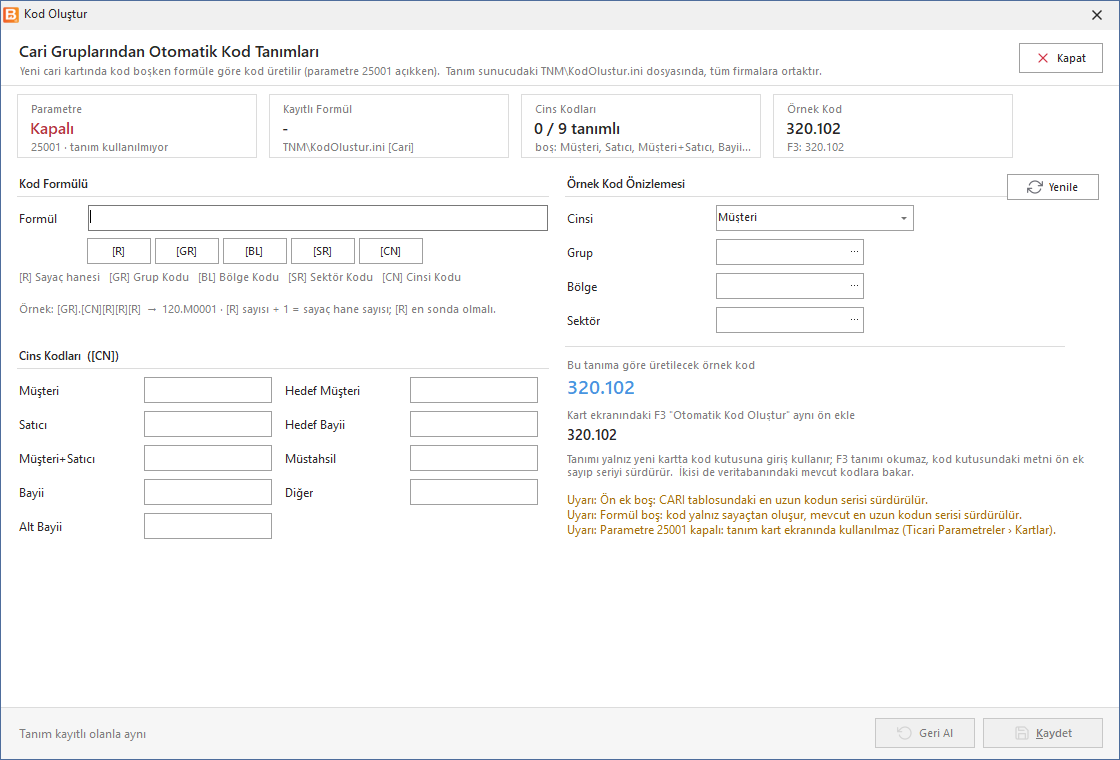Click the Kapat button

[1061, 59]
